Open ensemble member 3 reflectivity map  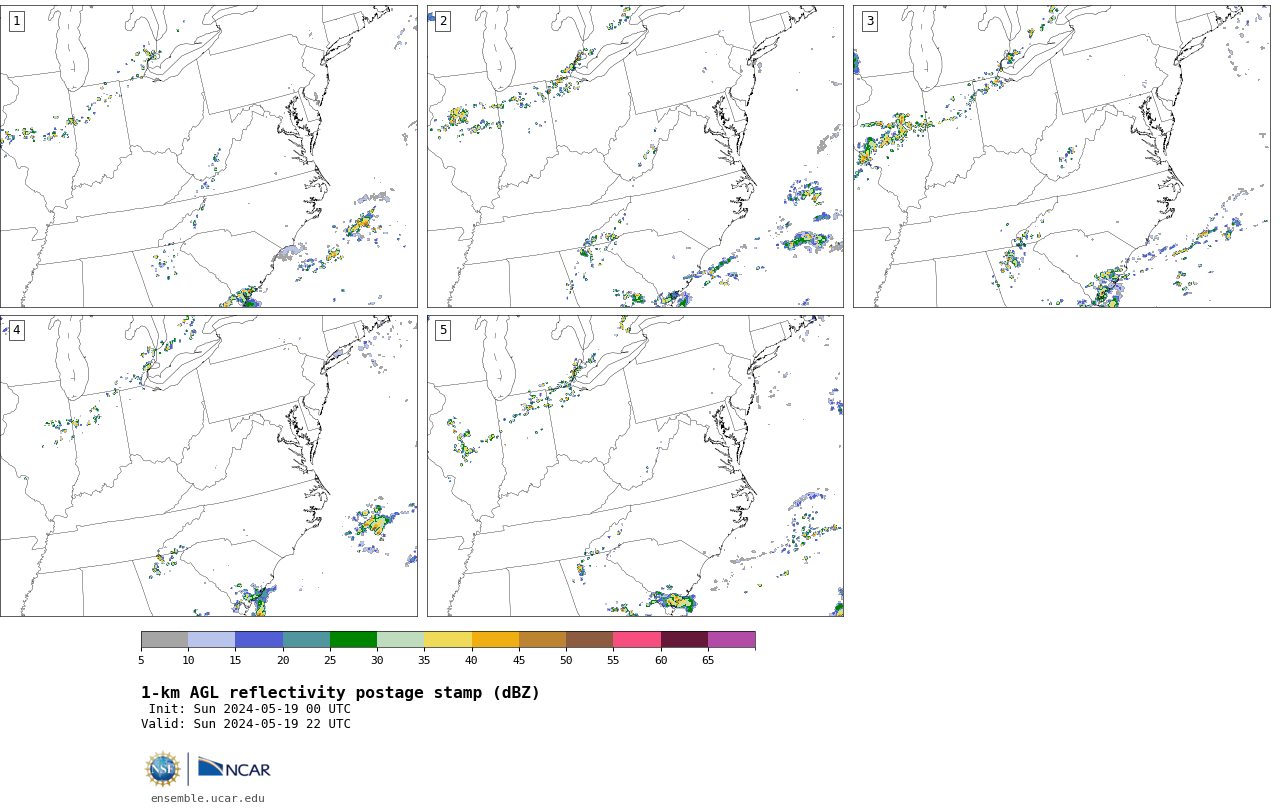1062,156
